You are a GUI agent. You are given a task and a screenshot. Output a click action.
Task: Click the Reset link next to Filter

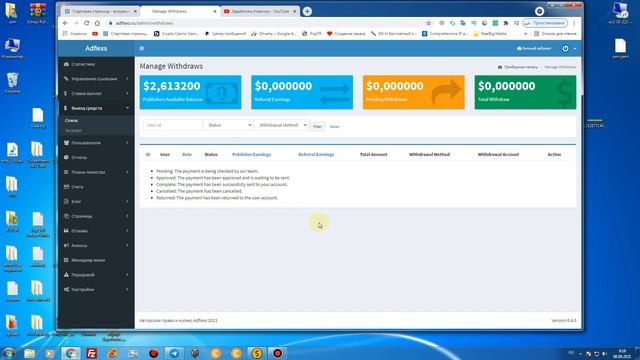pos(335,127)
